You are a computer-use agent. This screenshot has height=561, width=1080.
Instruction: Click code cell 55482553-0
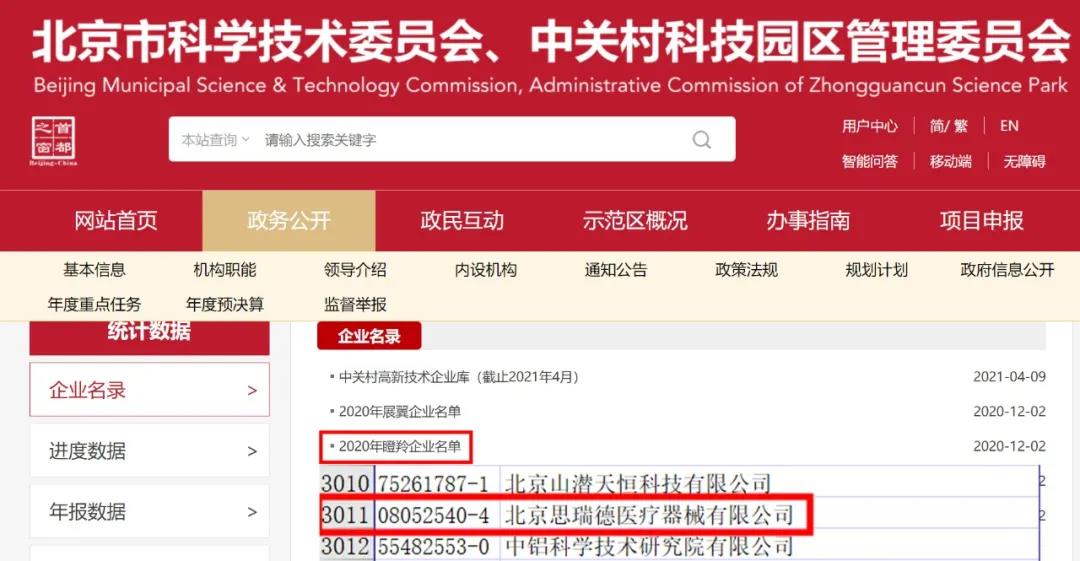(x=434, y=547)
